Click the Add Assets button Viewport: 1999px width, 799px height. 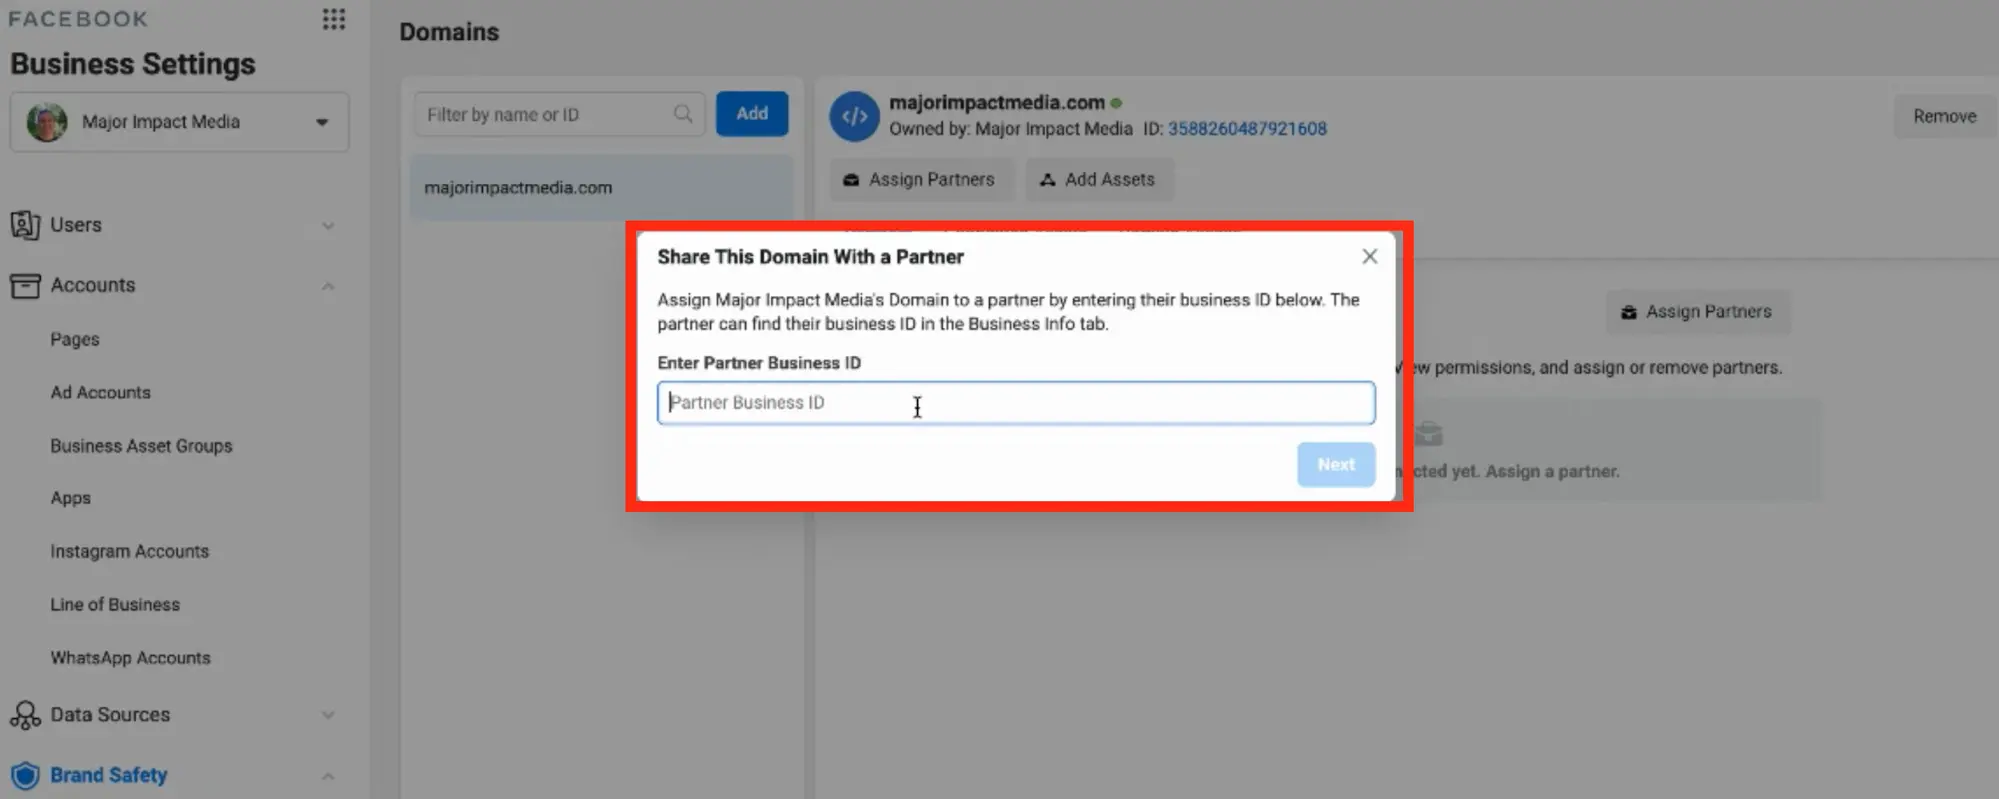[1098, 180]
